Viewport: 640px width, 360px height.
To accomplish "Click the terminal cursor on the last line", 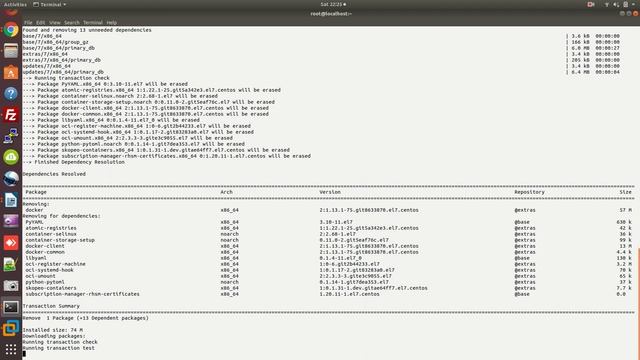I will coord(24,354).
